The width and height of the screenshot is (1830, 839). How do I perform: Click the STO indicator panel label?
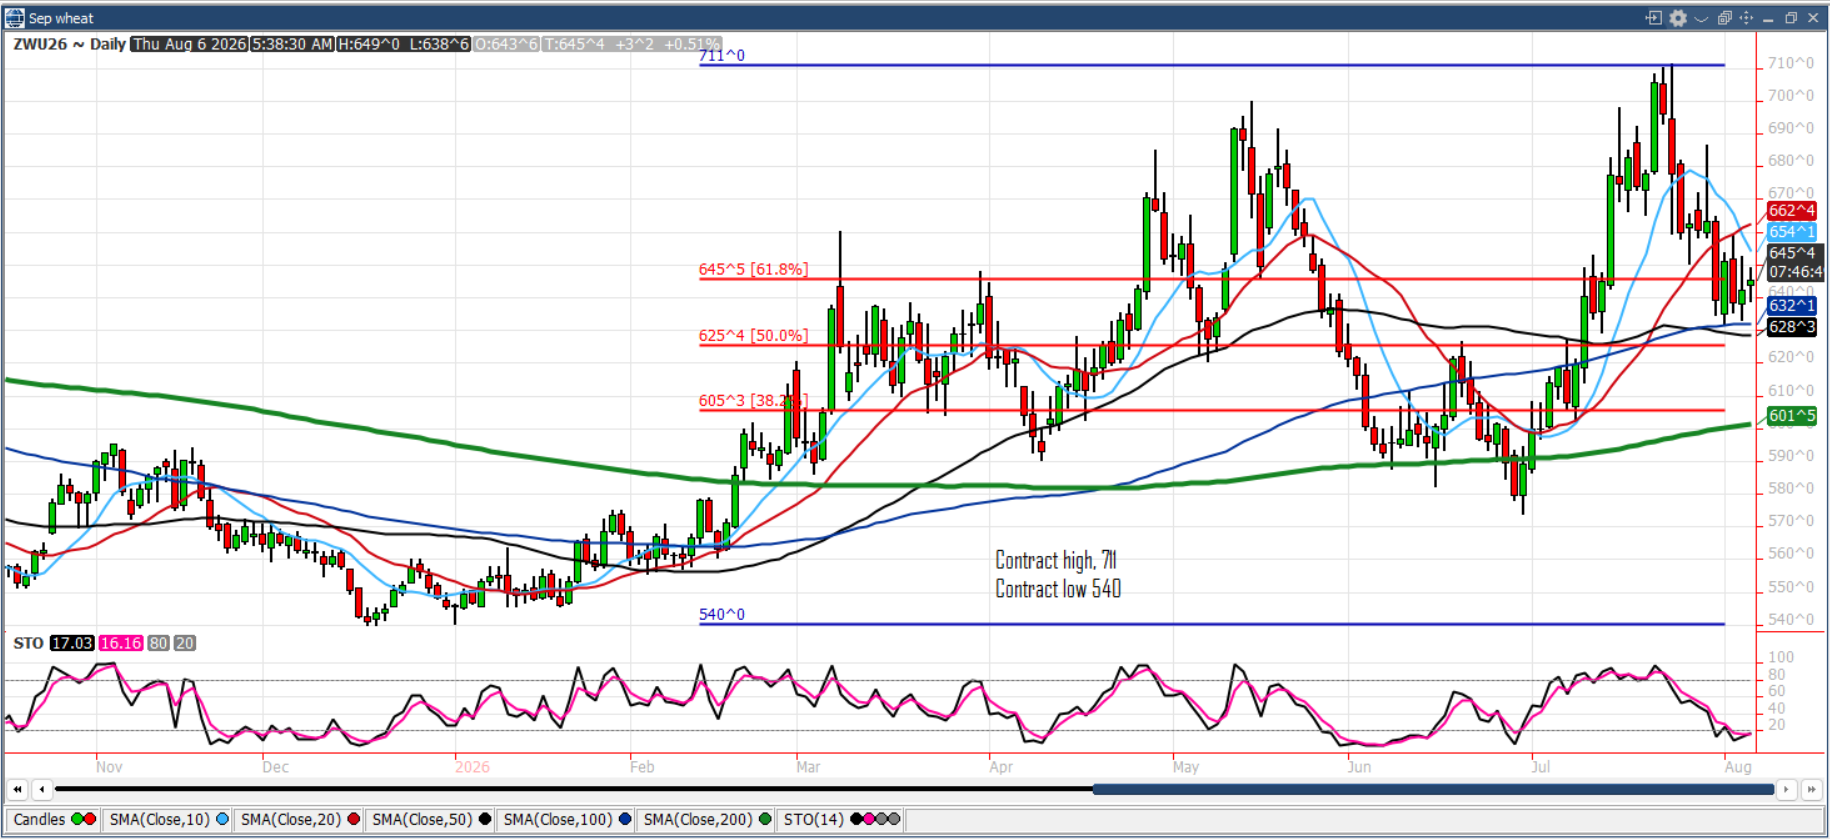coord(28,643)
